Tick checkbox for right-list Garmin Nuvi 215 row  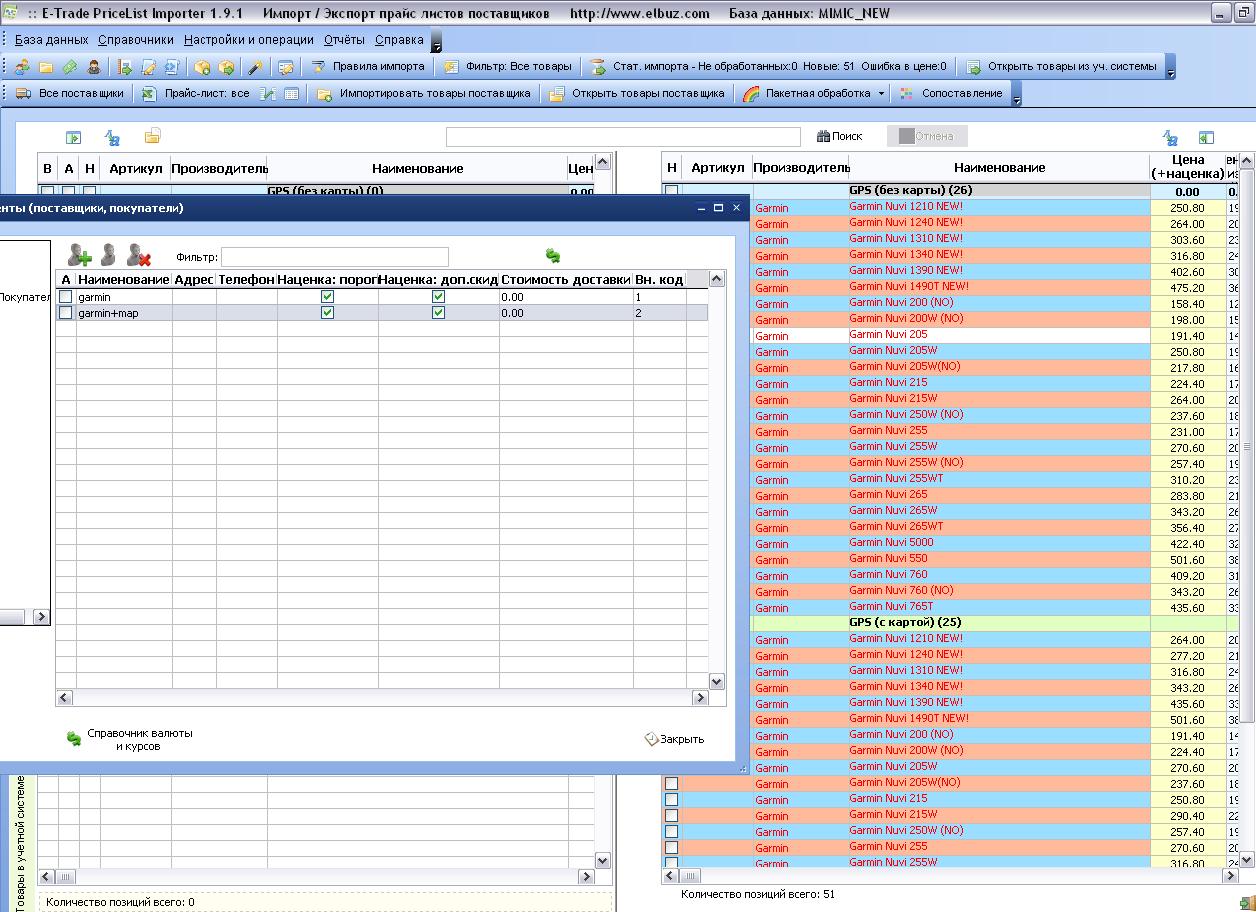pos(672,799)
